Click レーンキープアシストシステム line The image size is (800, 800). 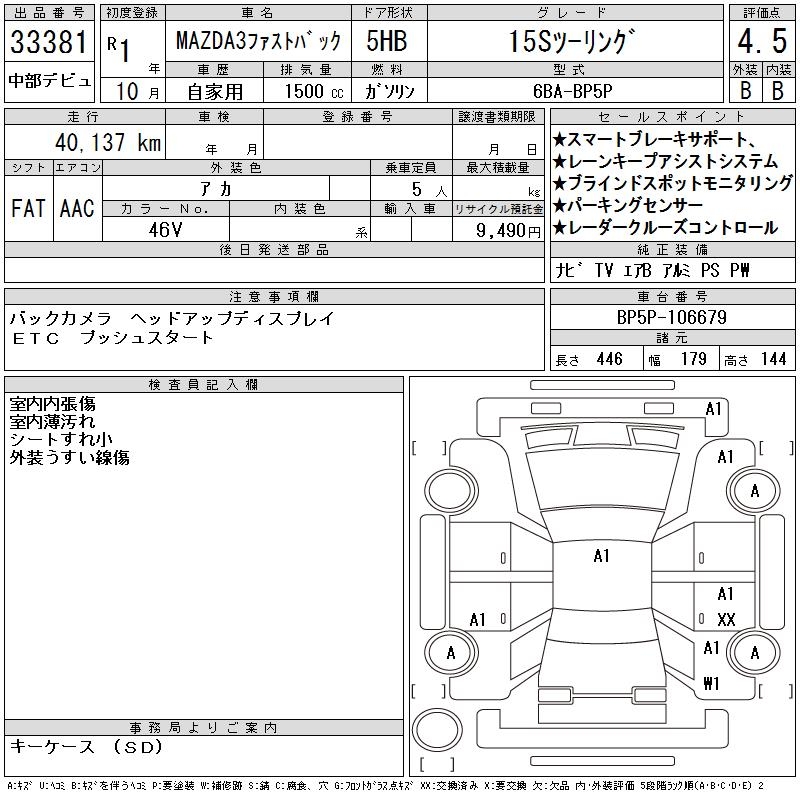[665, 161]
